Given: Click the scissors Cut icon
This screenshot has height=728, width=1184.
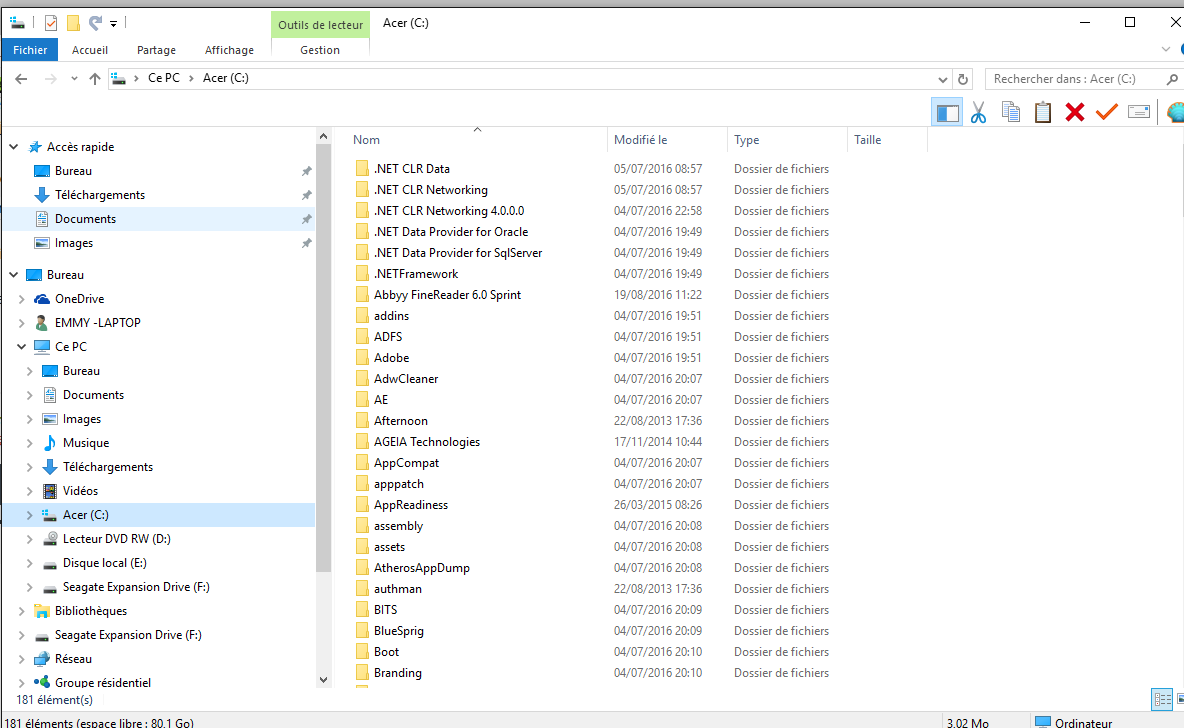Looking at the screenshot, I should pyautogui.click(x=979, y=113).
